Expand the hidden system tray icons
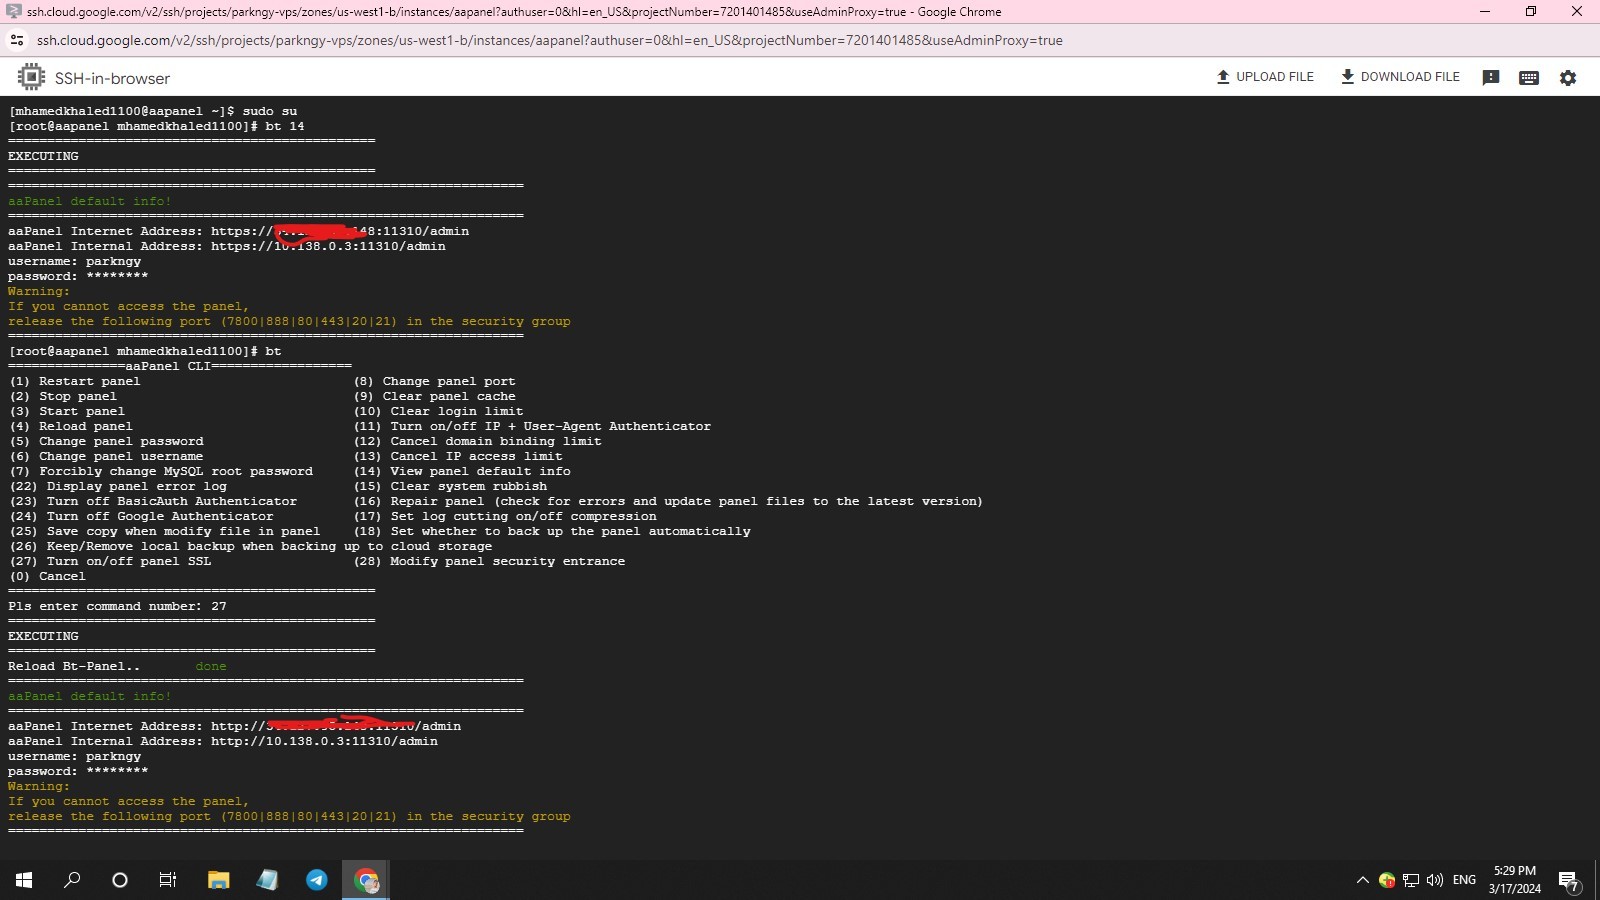Viewport: 1600px width, 900px height. (x=1362, y=880)
